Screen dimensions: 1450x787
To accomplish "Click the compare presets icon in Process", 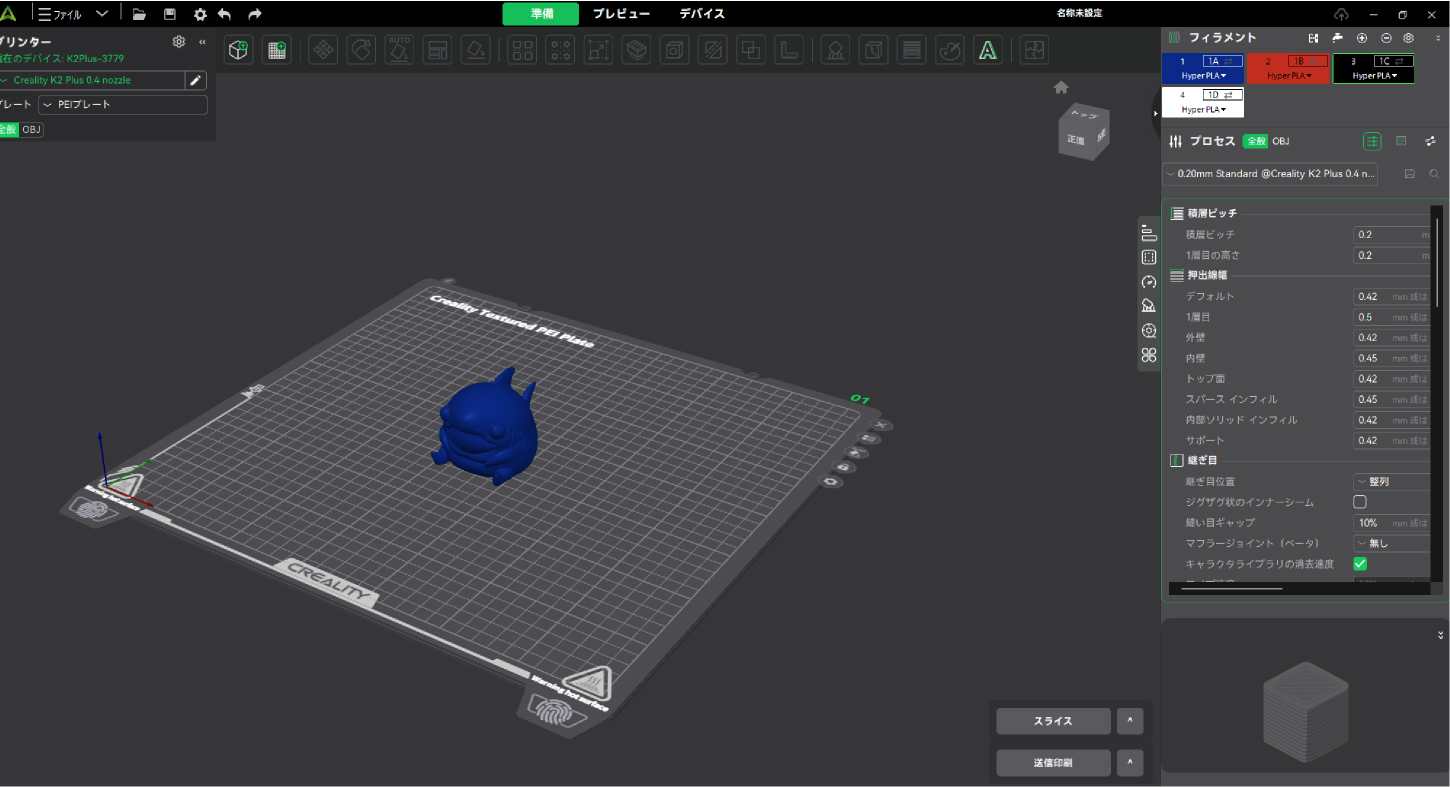I will click(1431, 142).
